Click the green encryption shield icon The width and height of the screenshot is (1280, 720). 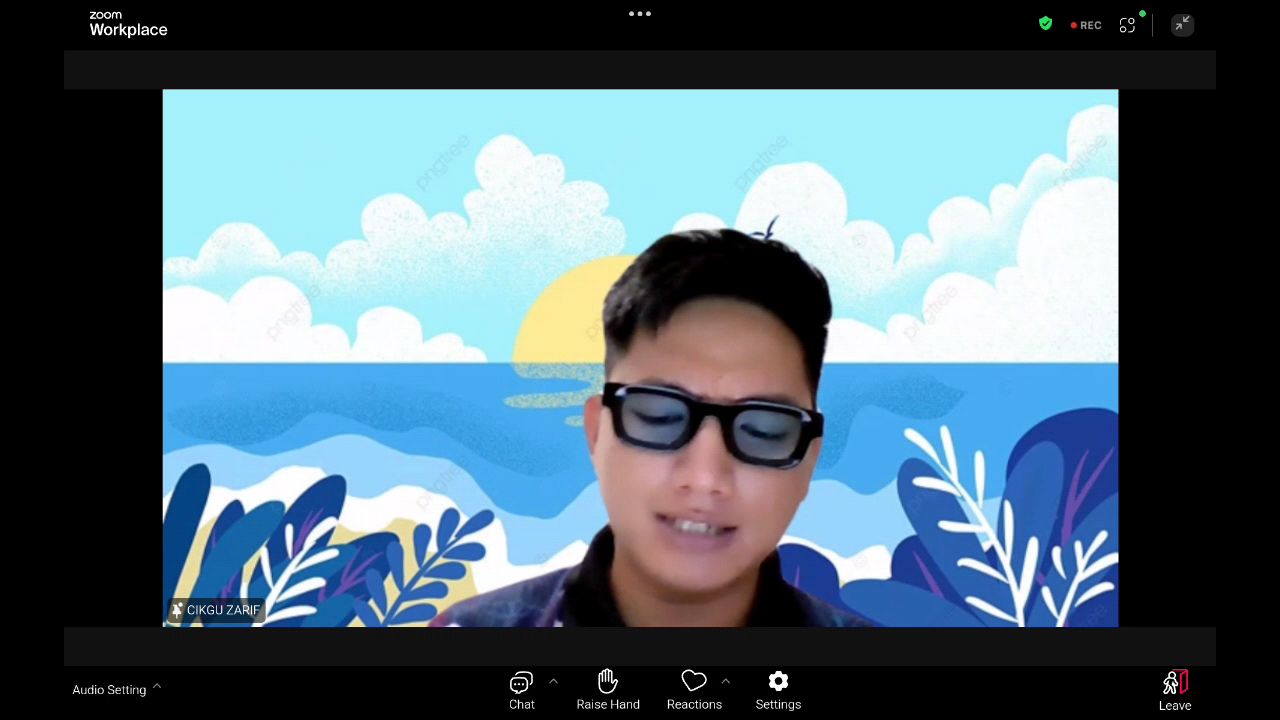click(1046, 24)
